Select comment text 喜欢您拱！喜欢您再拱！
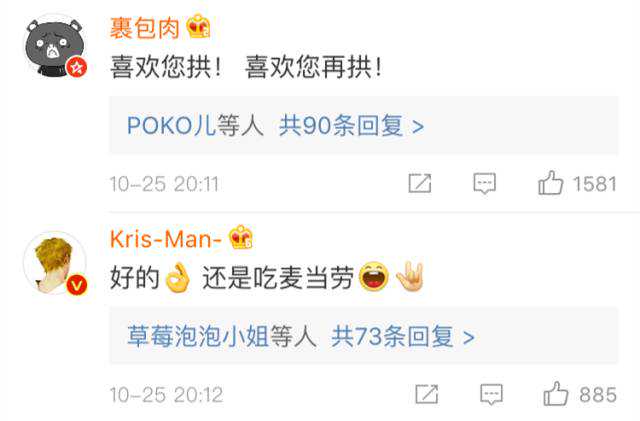This screenshot has height=421, width=640. (x=247, y=67)
